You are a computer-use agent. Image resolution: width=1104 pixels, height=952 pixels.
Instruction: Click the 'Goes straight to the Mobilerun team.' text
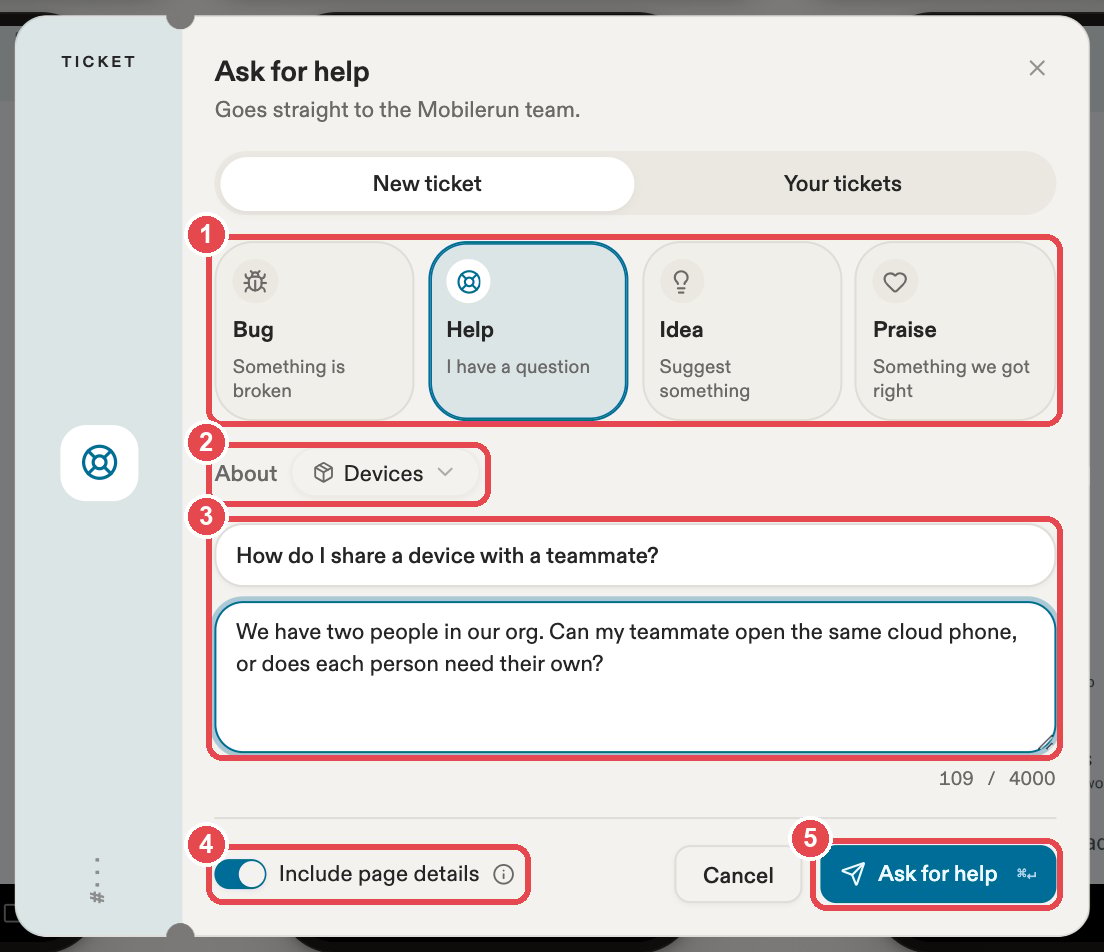[x=397, y=110]
